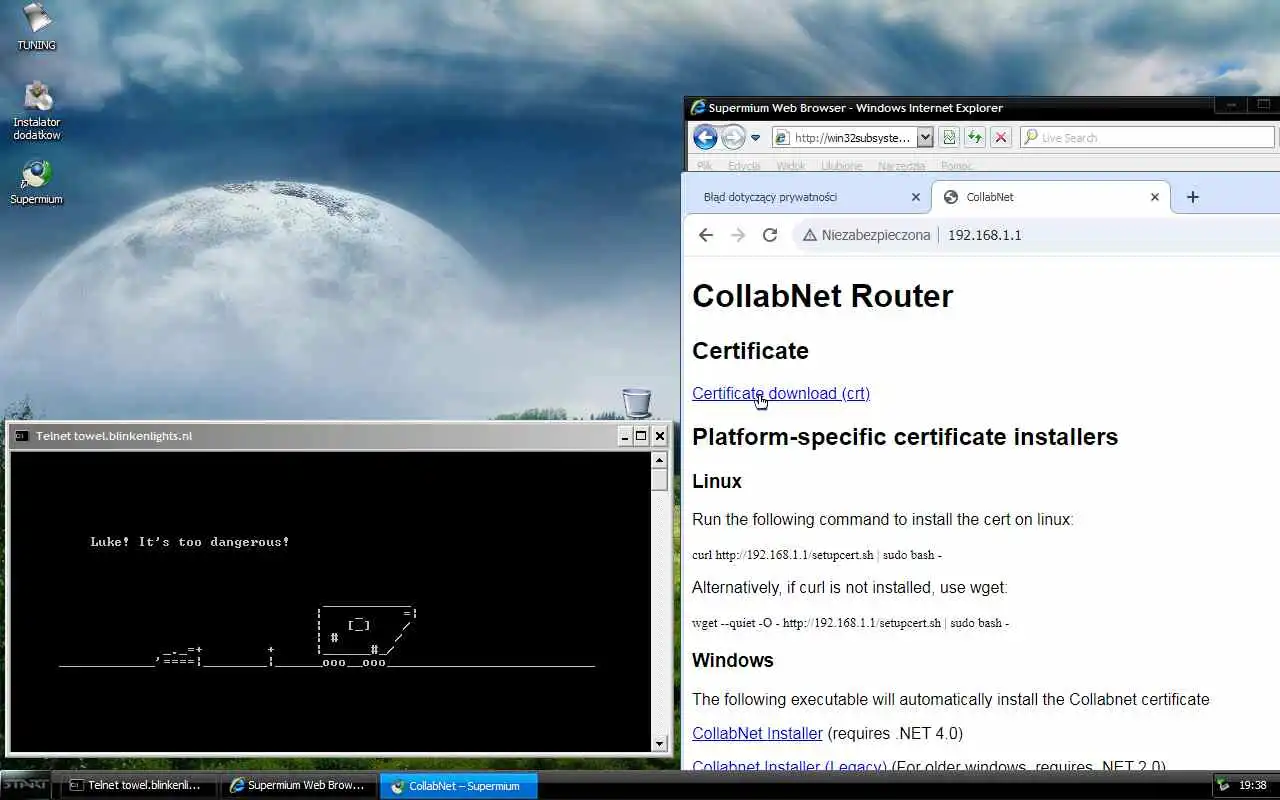Minimize the Telnet window
1280x800 pixels.
625,436
